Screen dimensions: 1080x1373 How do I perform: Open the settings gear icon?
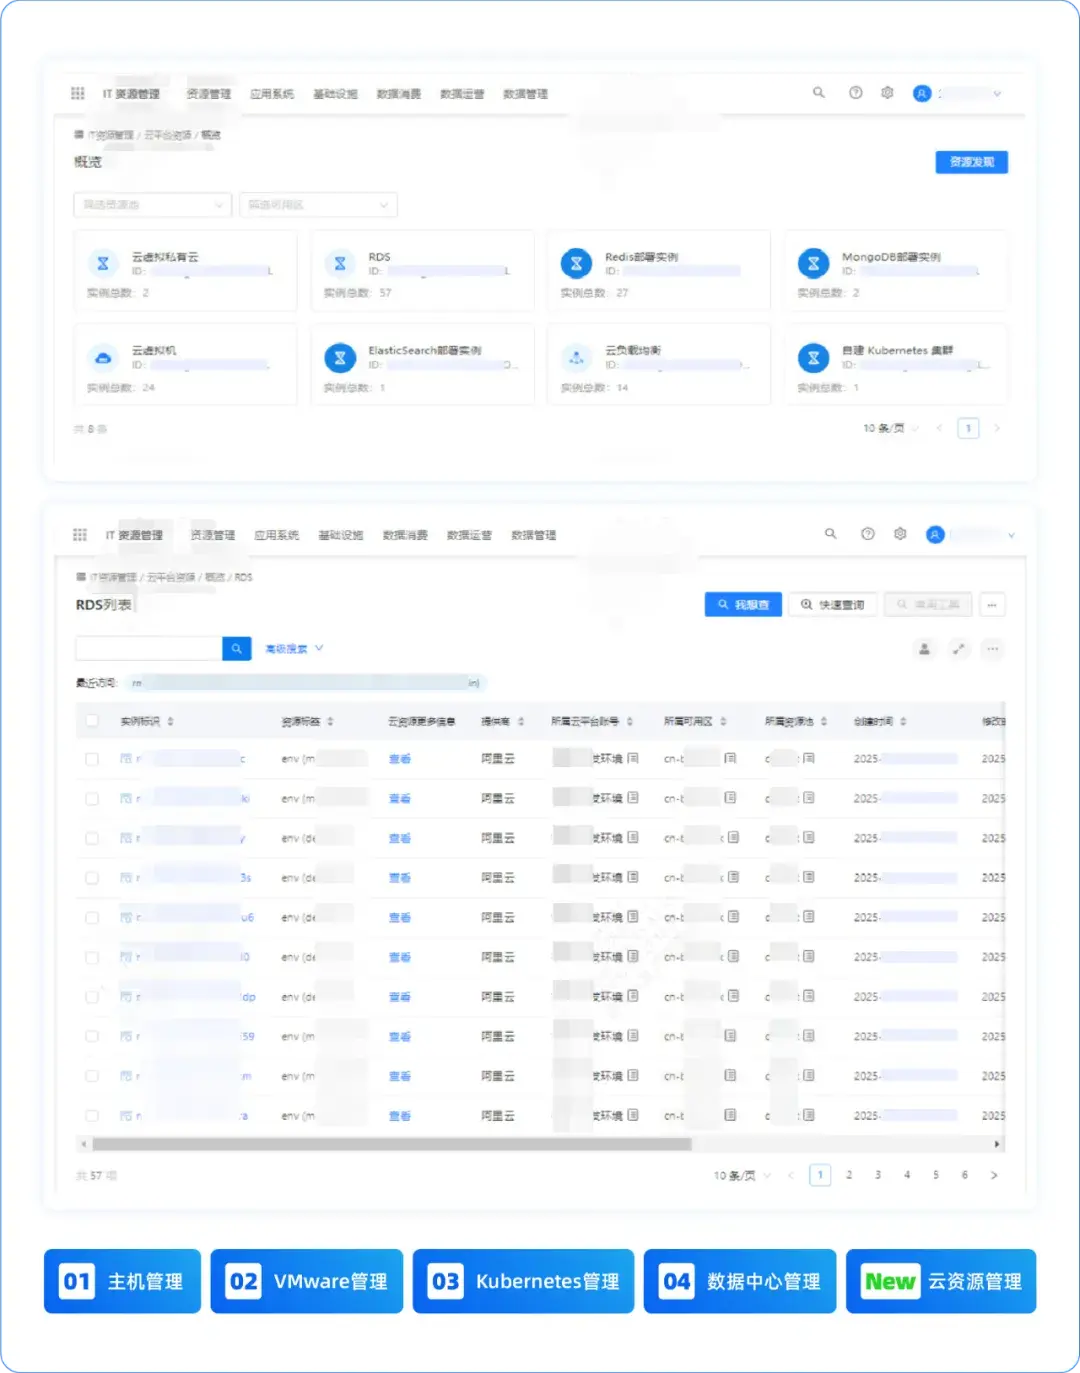(x=887, y=93)
